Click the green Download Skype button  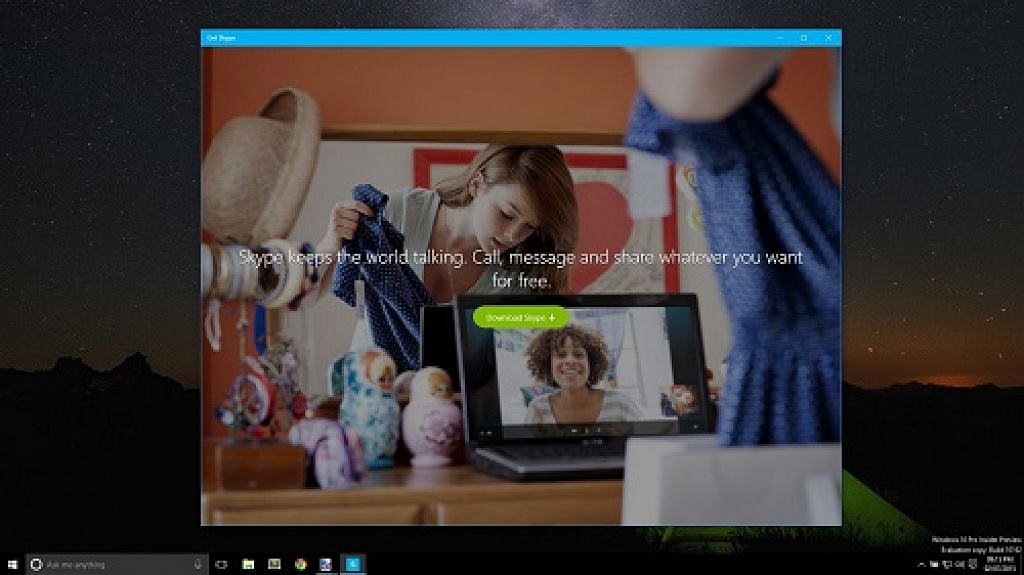(x=520, y=317)
